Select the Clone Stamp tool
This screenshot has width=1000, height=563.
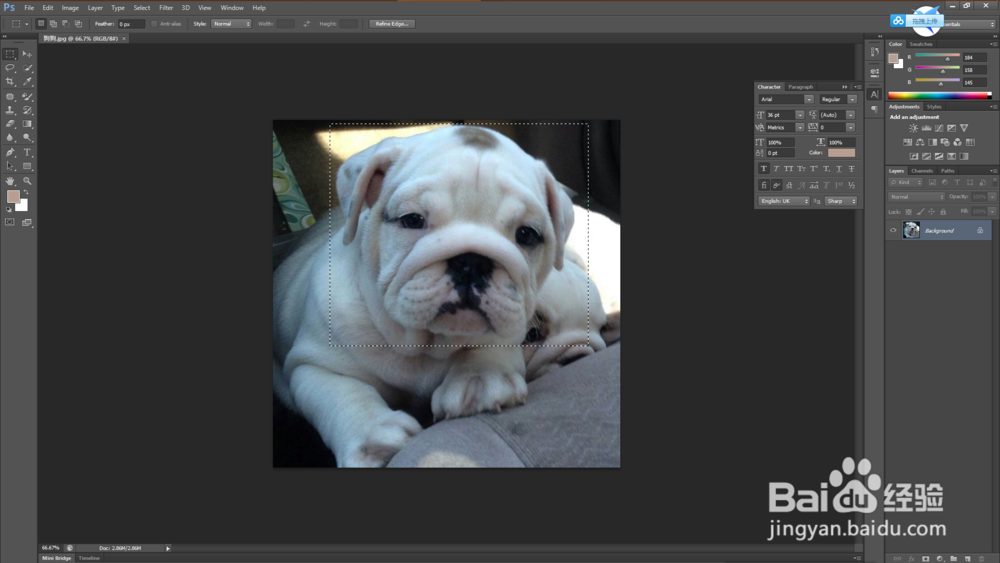[10, 110]
